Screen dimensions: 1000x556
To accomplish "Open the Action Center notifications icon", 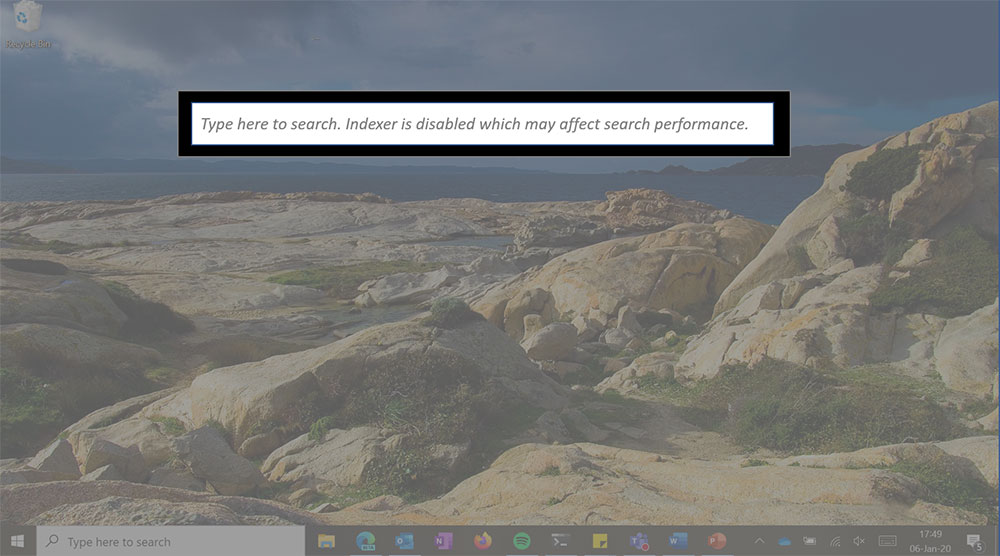I will point(974,542).
